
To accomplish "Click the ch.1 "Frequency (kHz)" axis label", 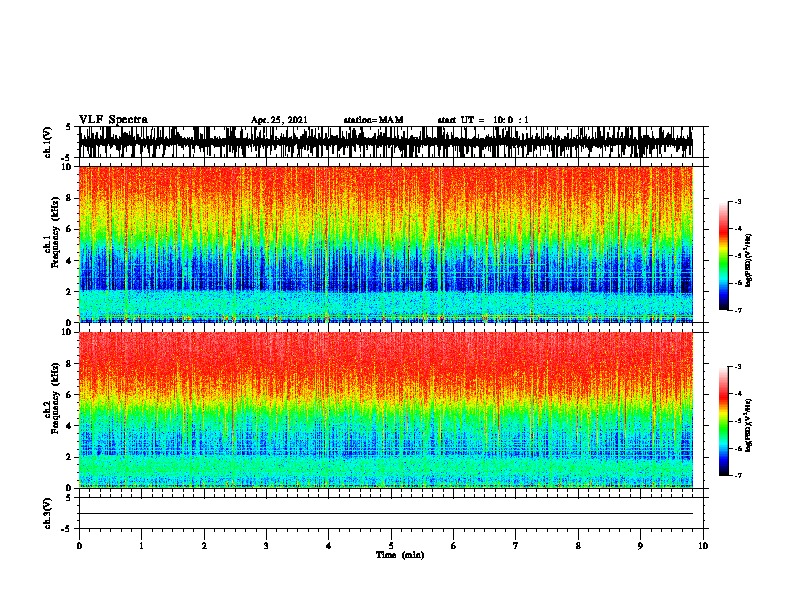I will pyautogui.click(x=55, y=233).
